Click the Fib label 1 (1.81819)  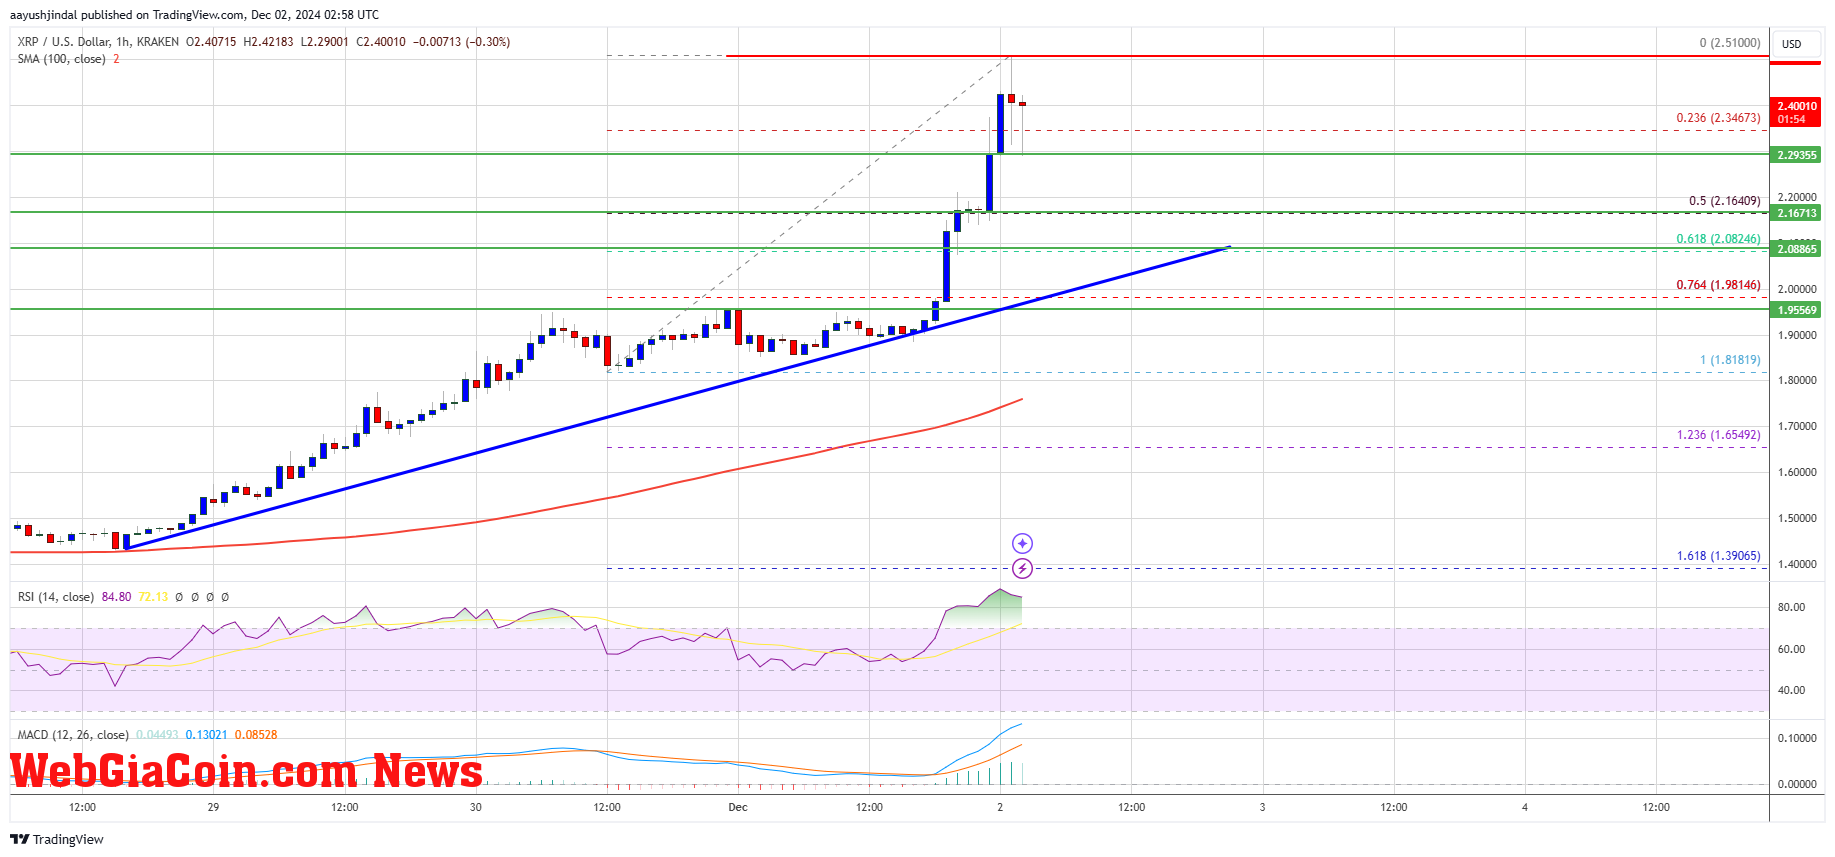point(1730,360)
